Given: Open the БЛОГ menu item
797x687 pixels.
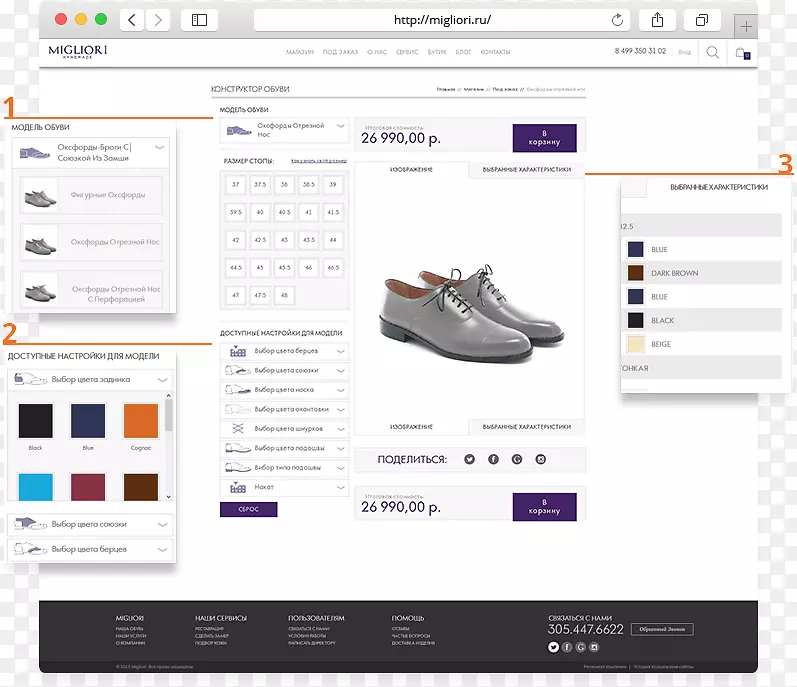Looking at the screenshot, I should click(463, 52).
